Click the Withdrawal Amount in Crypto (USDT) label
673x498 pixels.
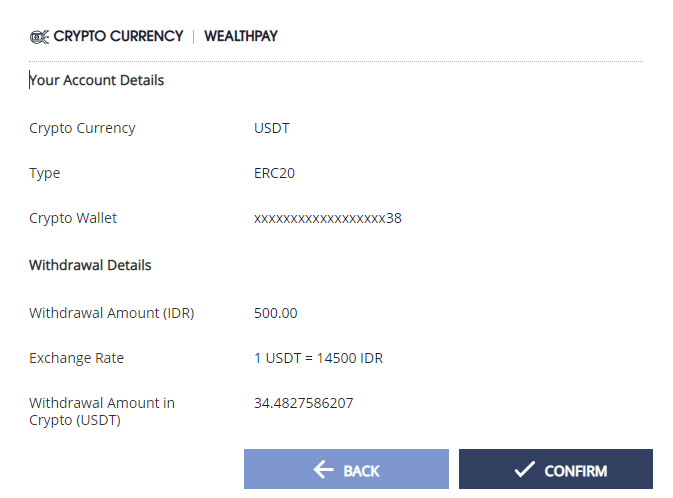[x=102, y=411]
